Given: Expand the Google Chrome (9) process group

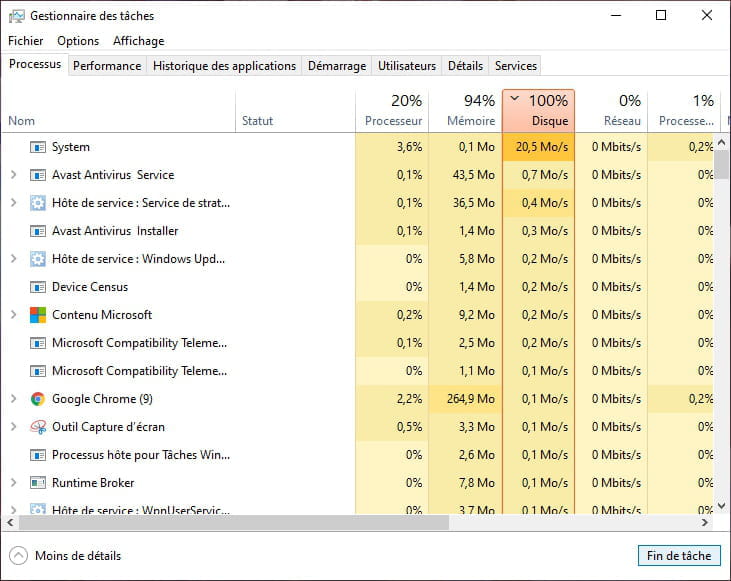Looking at the screenshot, I should (13, 399).
